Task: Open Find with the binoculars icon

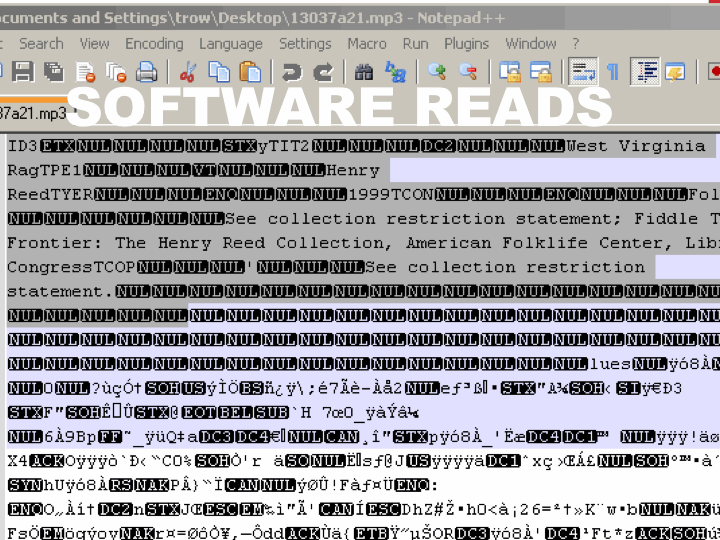Action: tap(364, 72)
